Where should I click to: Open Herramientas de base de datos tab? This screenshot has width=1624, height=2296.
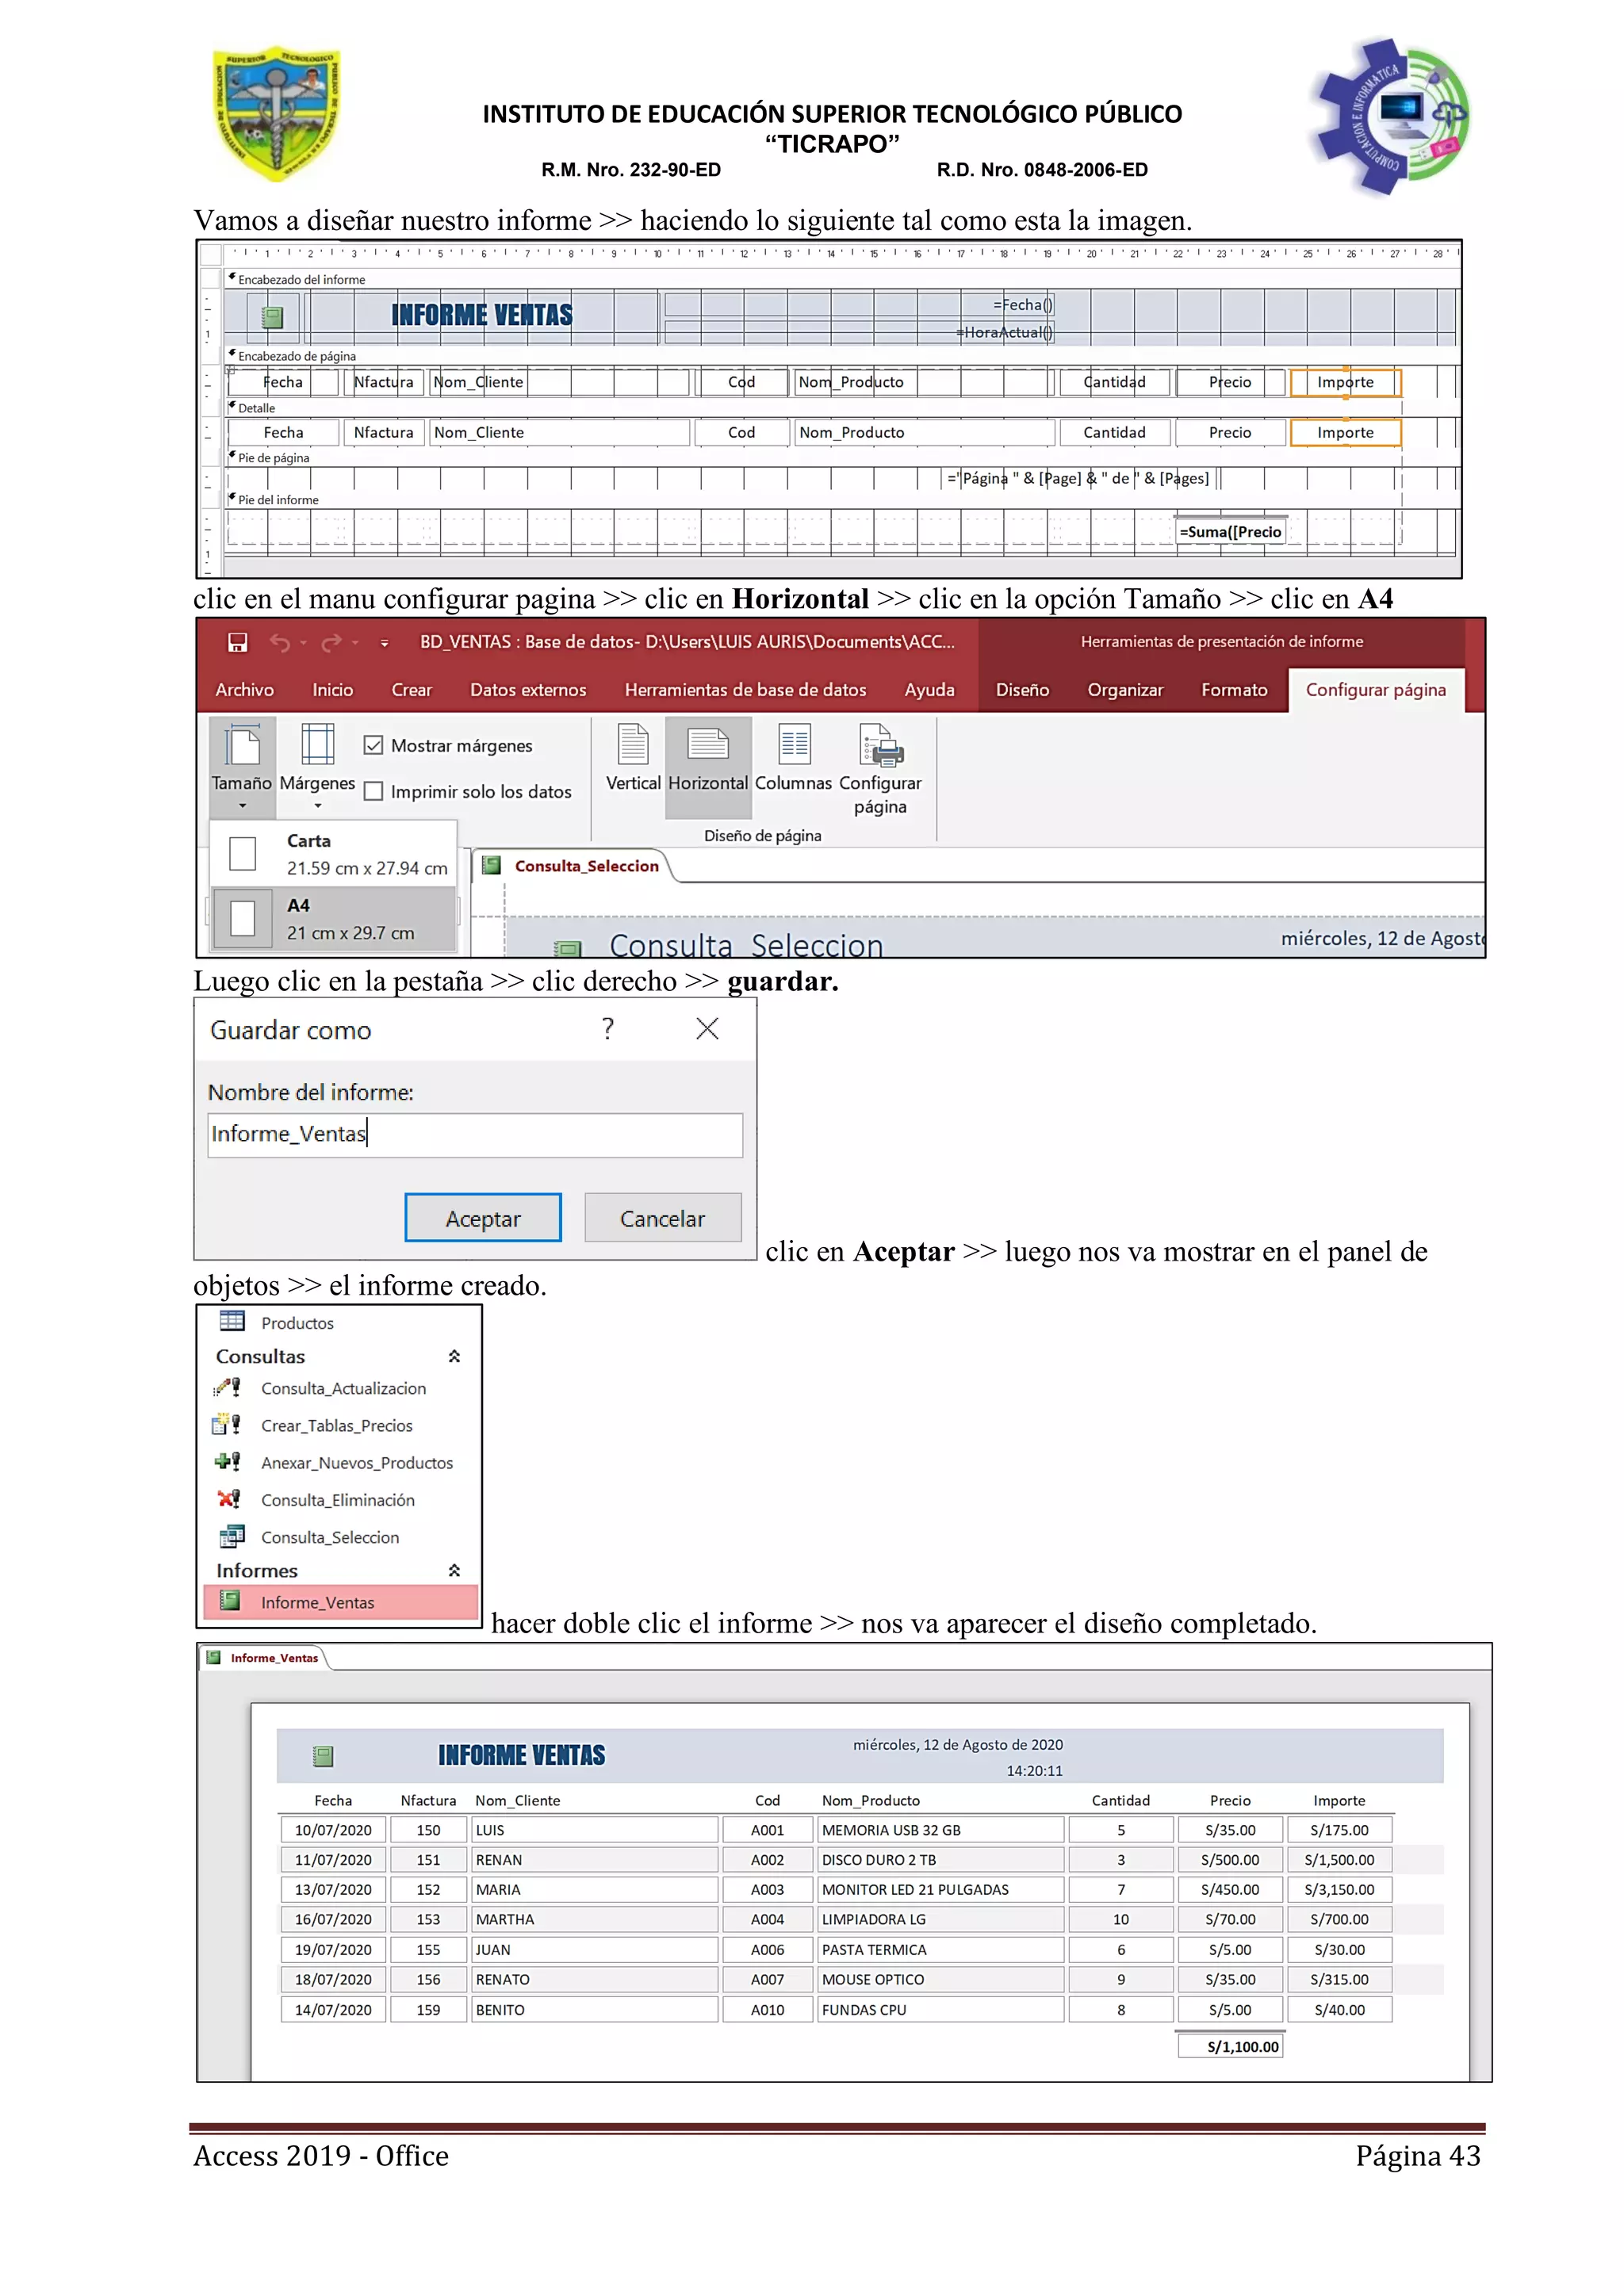(x=746, y=690)
